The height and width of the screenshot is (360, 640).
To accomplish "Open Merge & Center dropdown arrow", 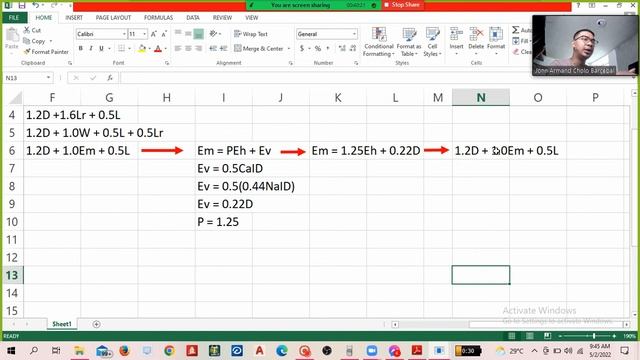I will pos(289,49).
